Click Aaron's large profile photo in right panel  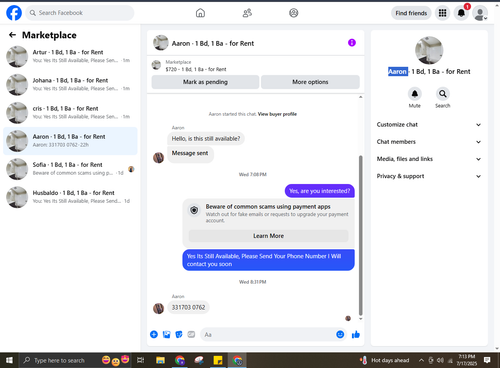coord(429,50)
